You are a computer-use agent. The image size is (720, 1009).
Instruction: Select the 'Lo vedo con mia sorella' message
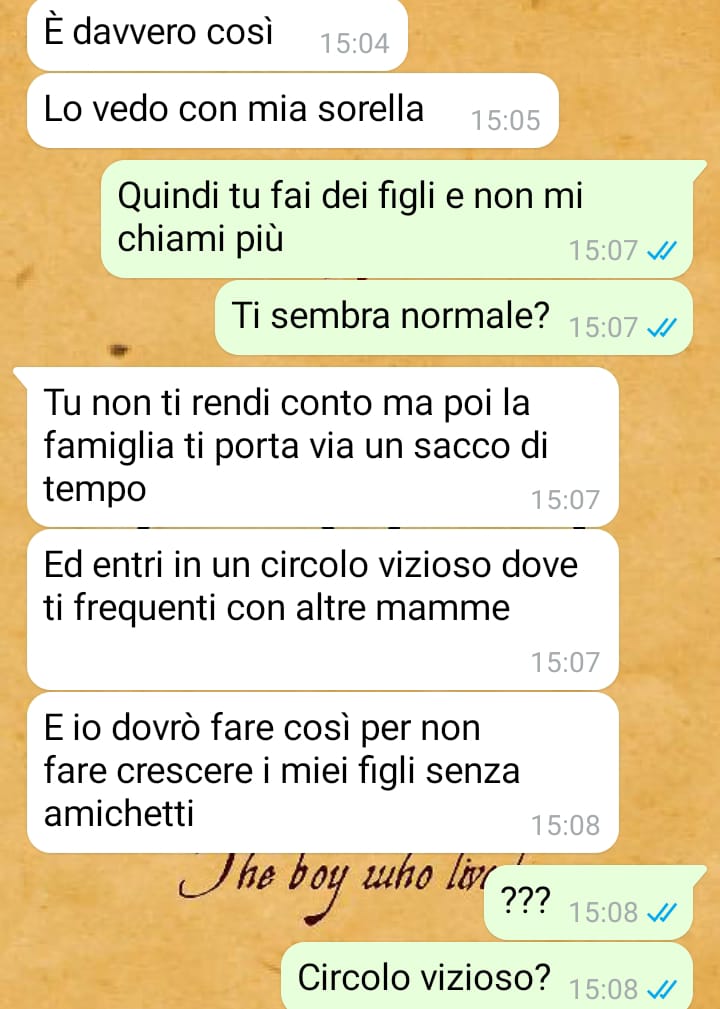click(x=293, y=111)
